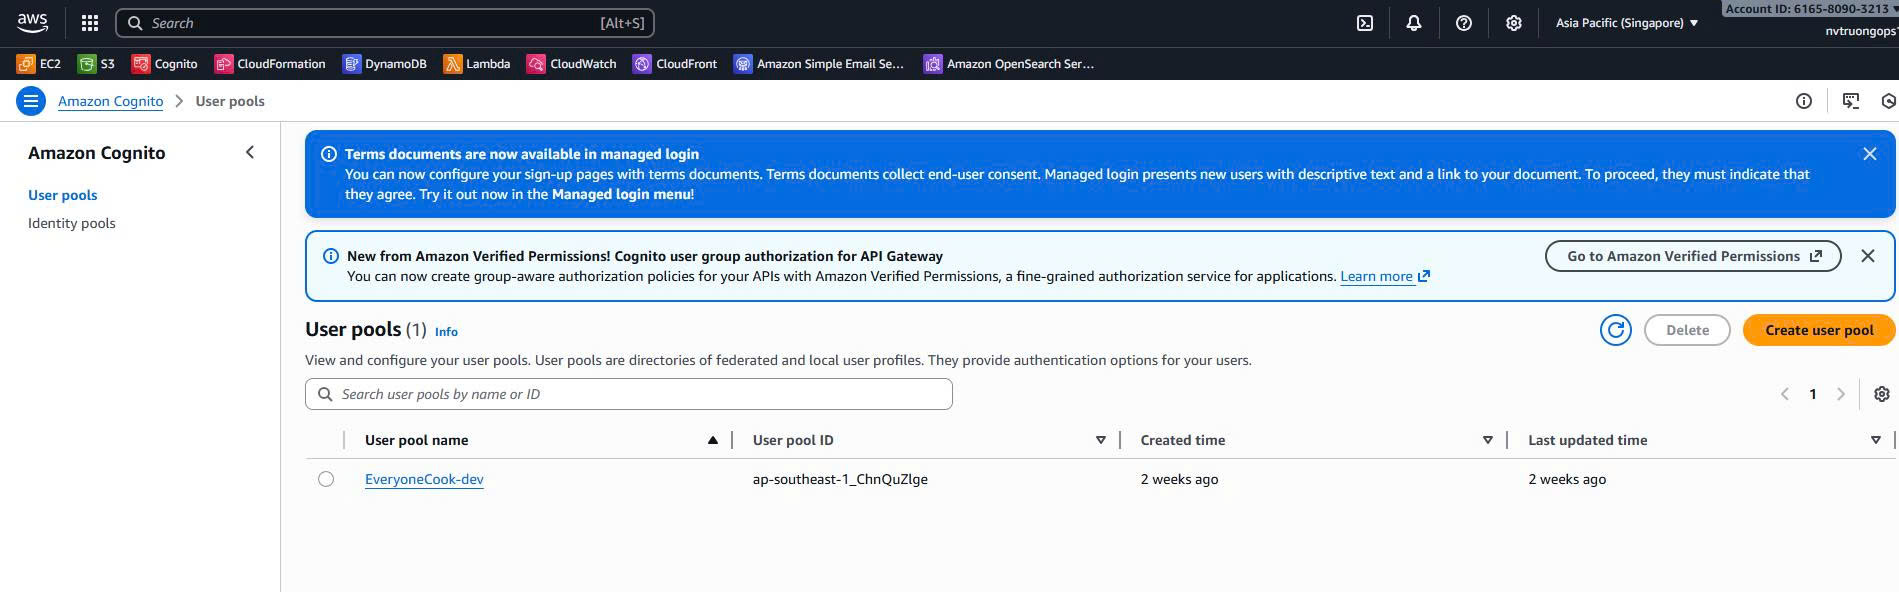Collapse the Amazon Cognito sidebar
This screenshot has width=1899, height=592.
[250, 152]
